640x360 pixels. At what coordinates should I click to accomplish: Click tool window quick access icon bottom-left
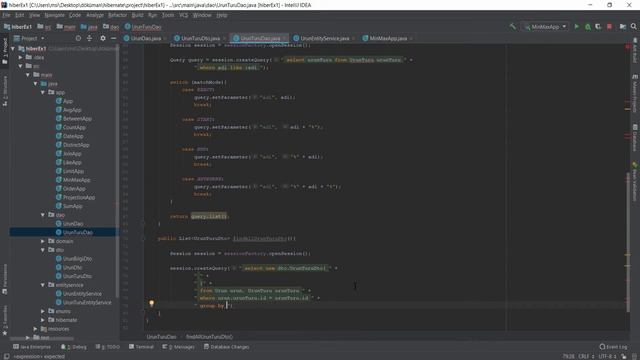6,356
